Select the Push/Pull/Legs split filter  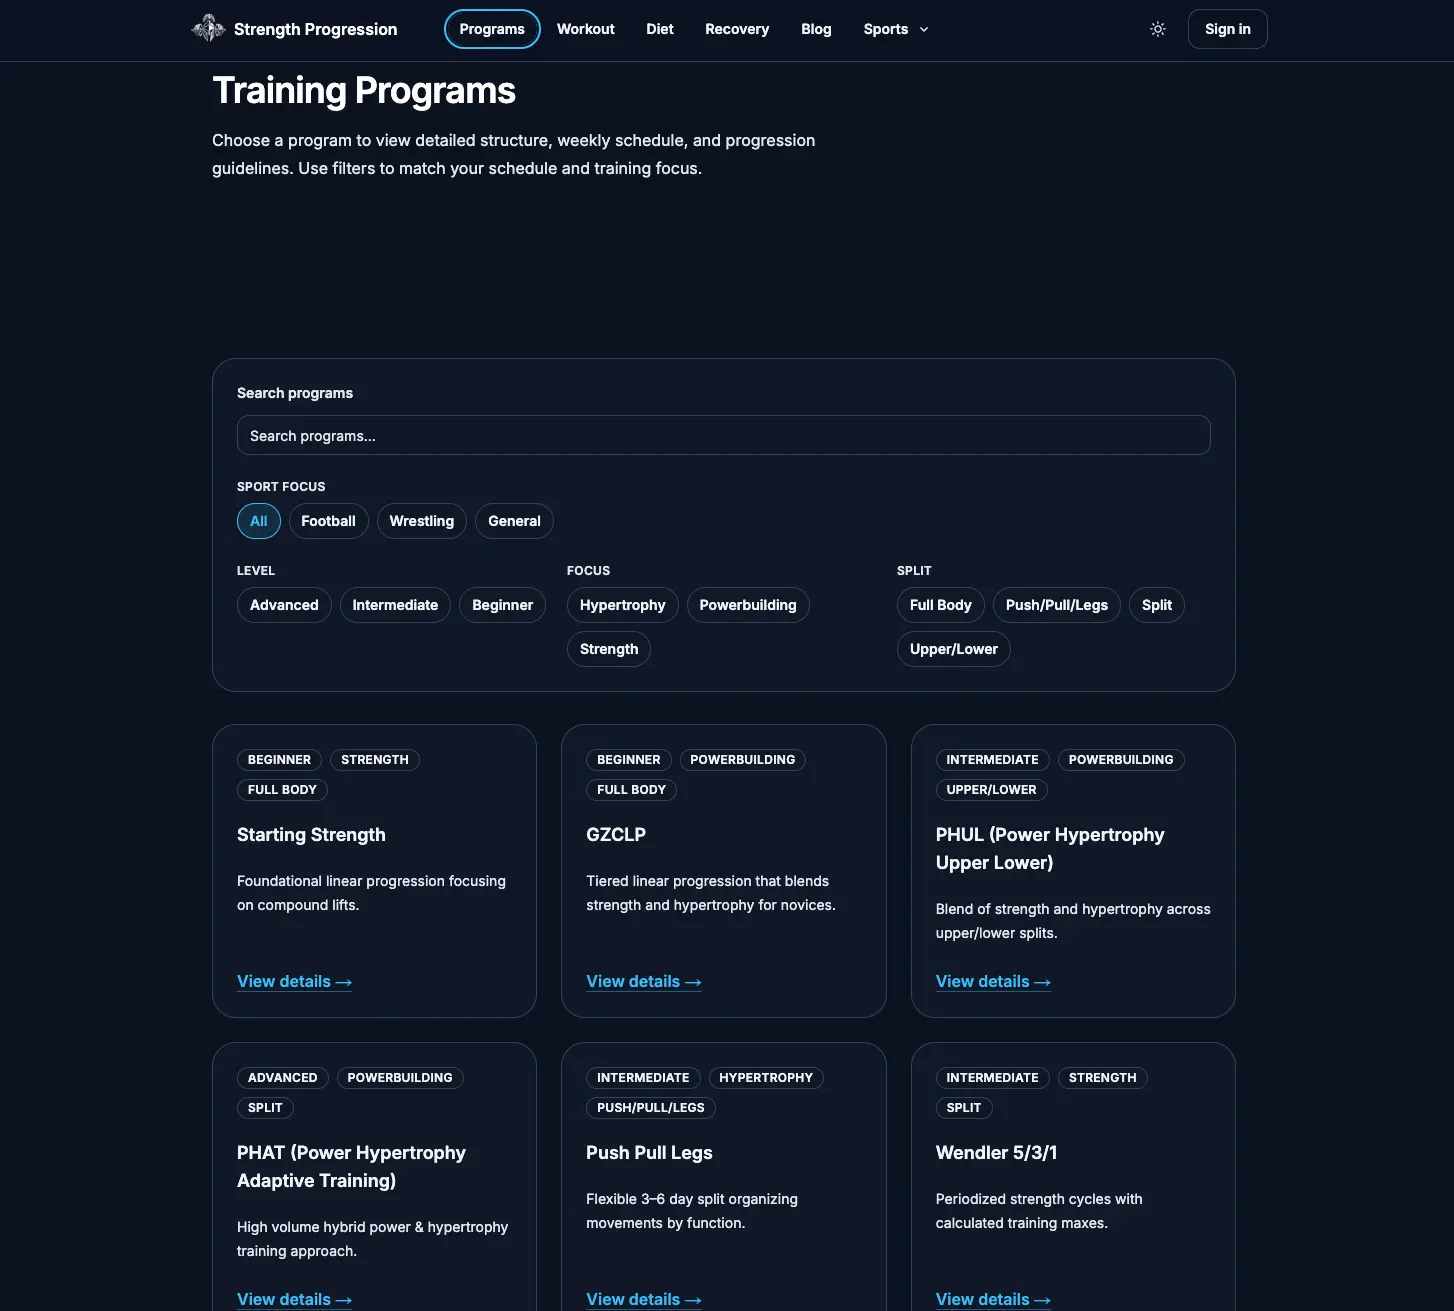tap(1056, 605)
